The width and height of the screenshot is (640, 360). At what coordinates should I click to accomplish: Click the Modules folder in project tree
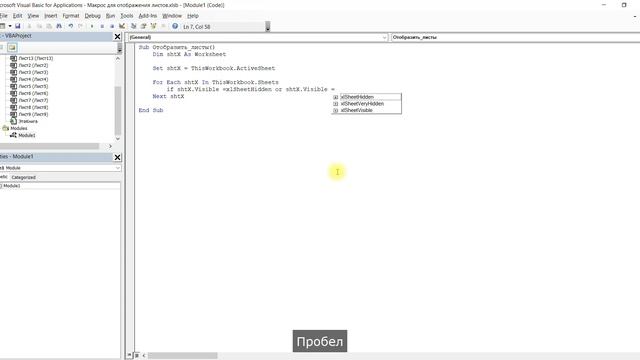click(x=18, y=128)
